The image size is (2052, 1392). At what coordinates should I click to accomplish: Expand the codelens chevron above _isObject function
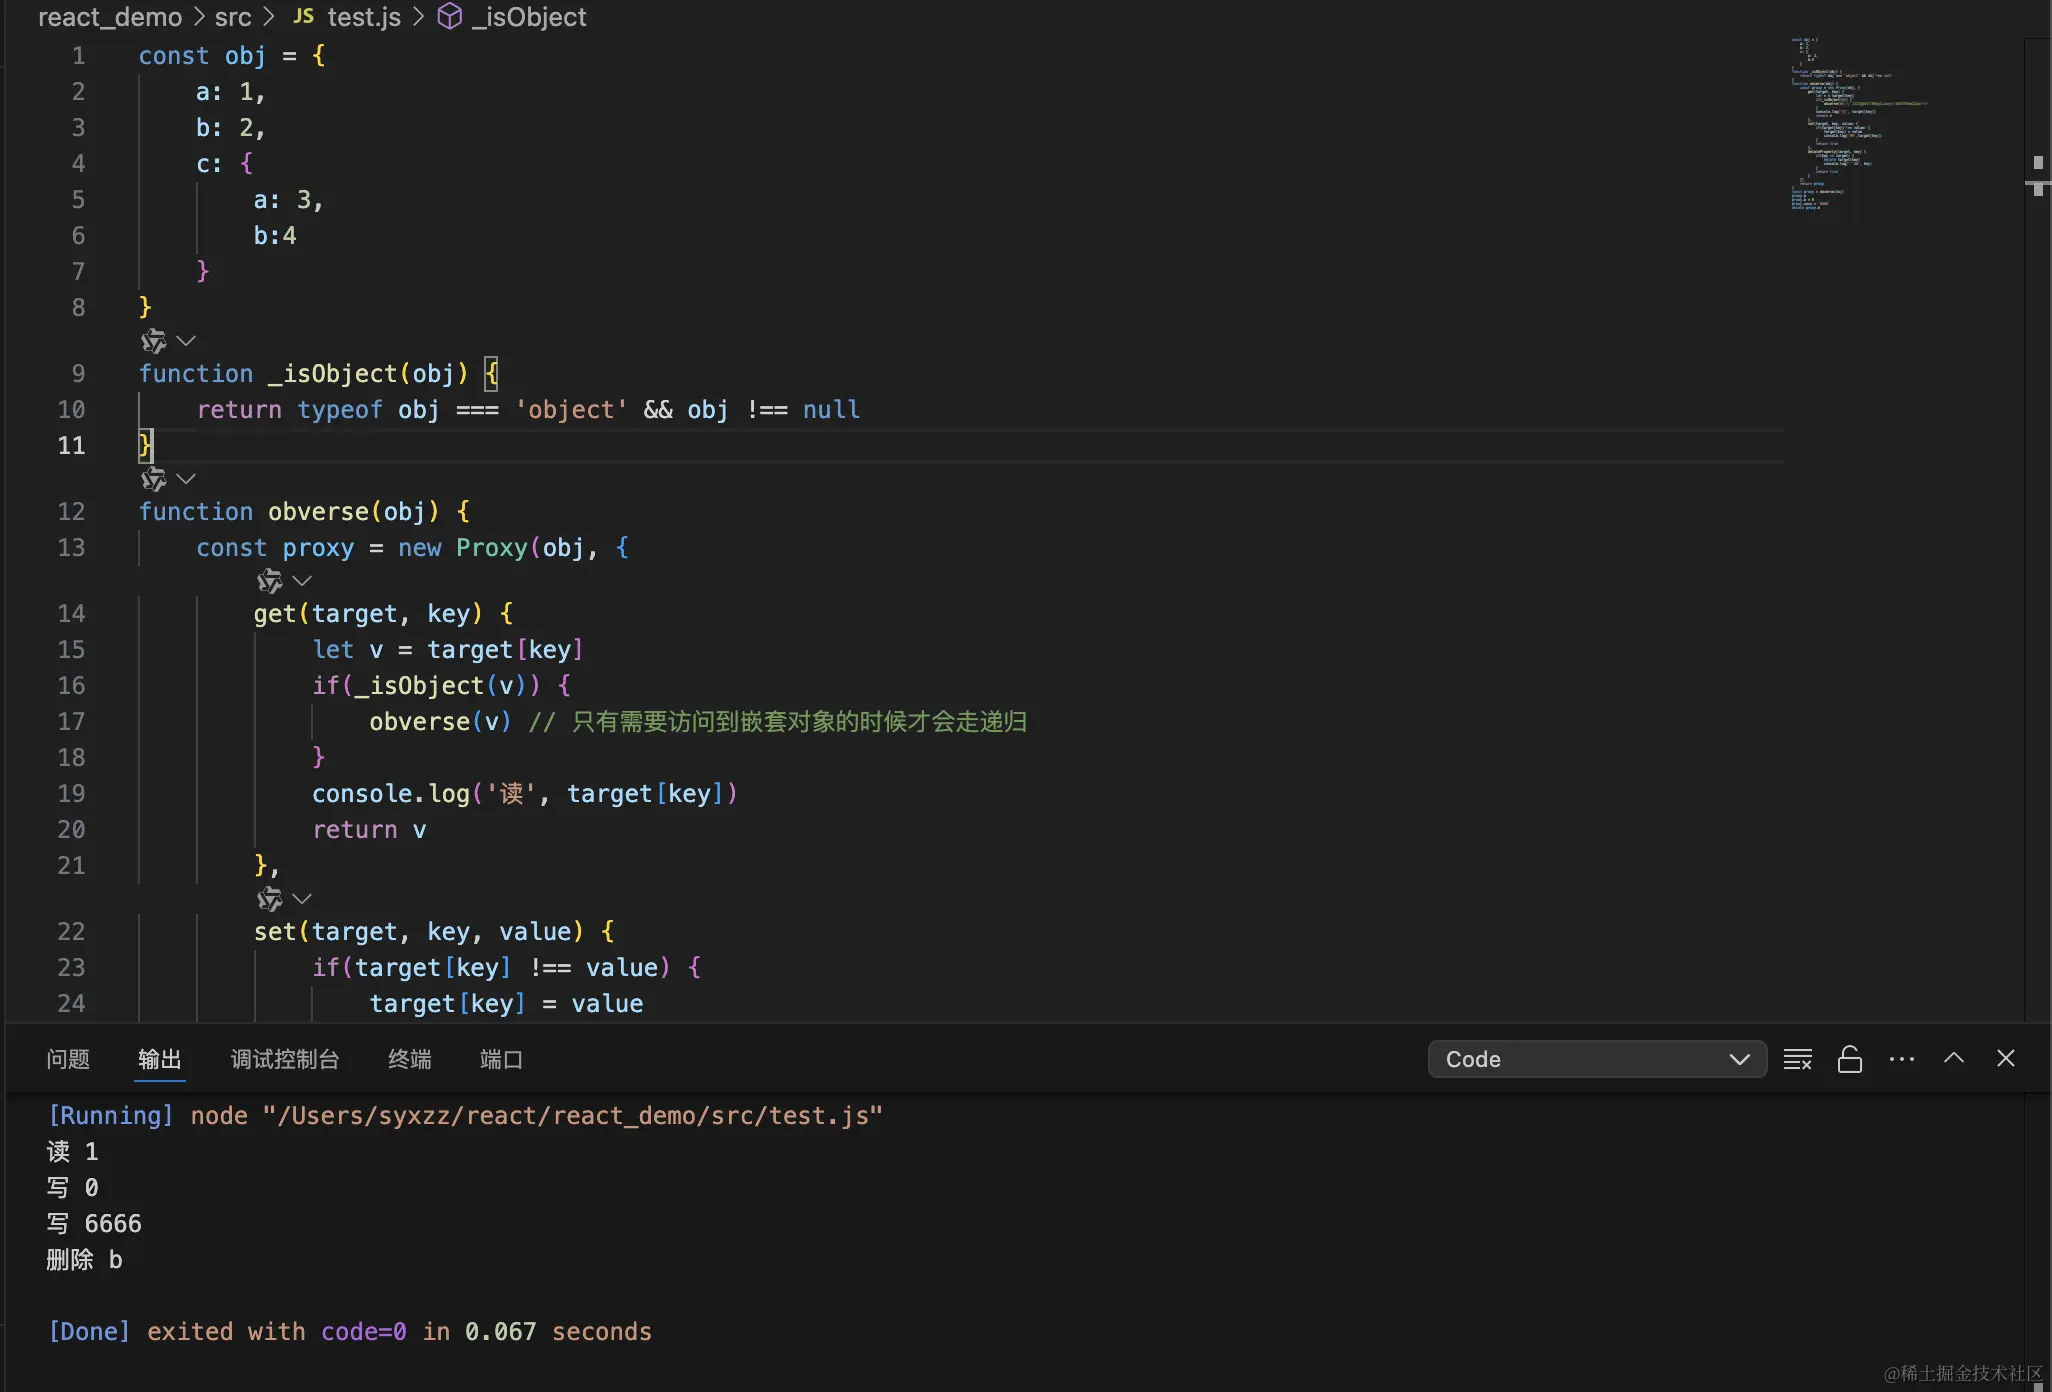tap(186, 341)
